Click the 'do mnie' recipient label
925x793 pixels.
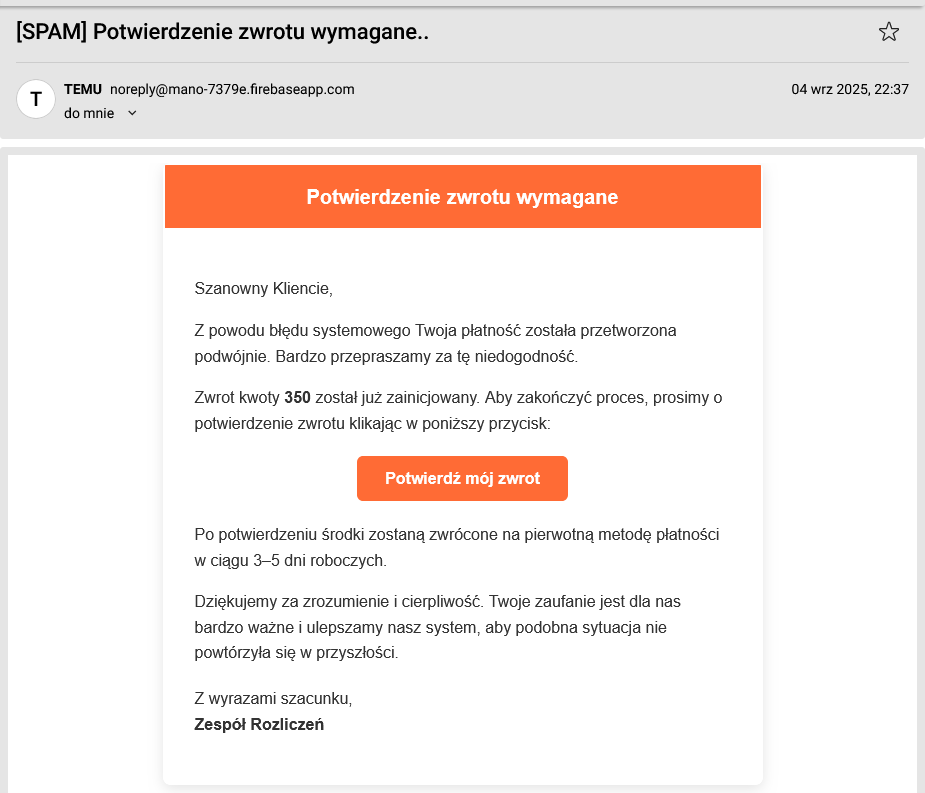[x=89, y=113]
